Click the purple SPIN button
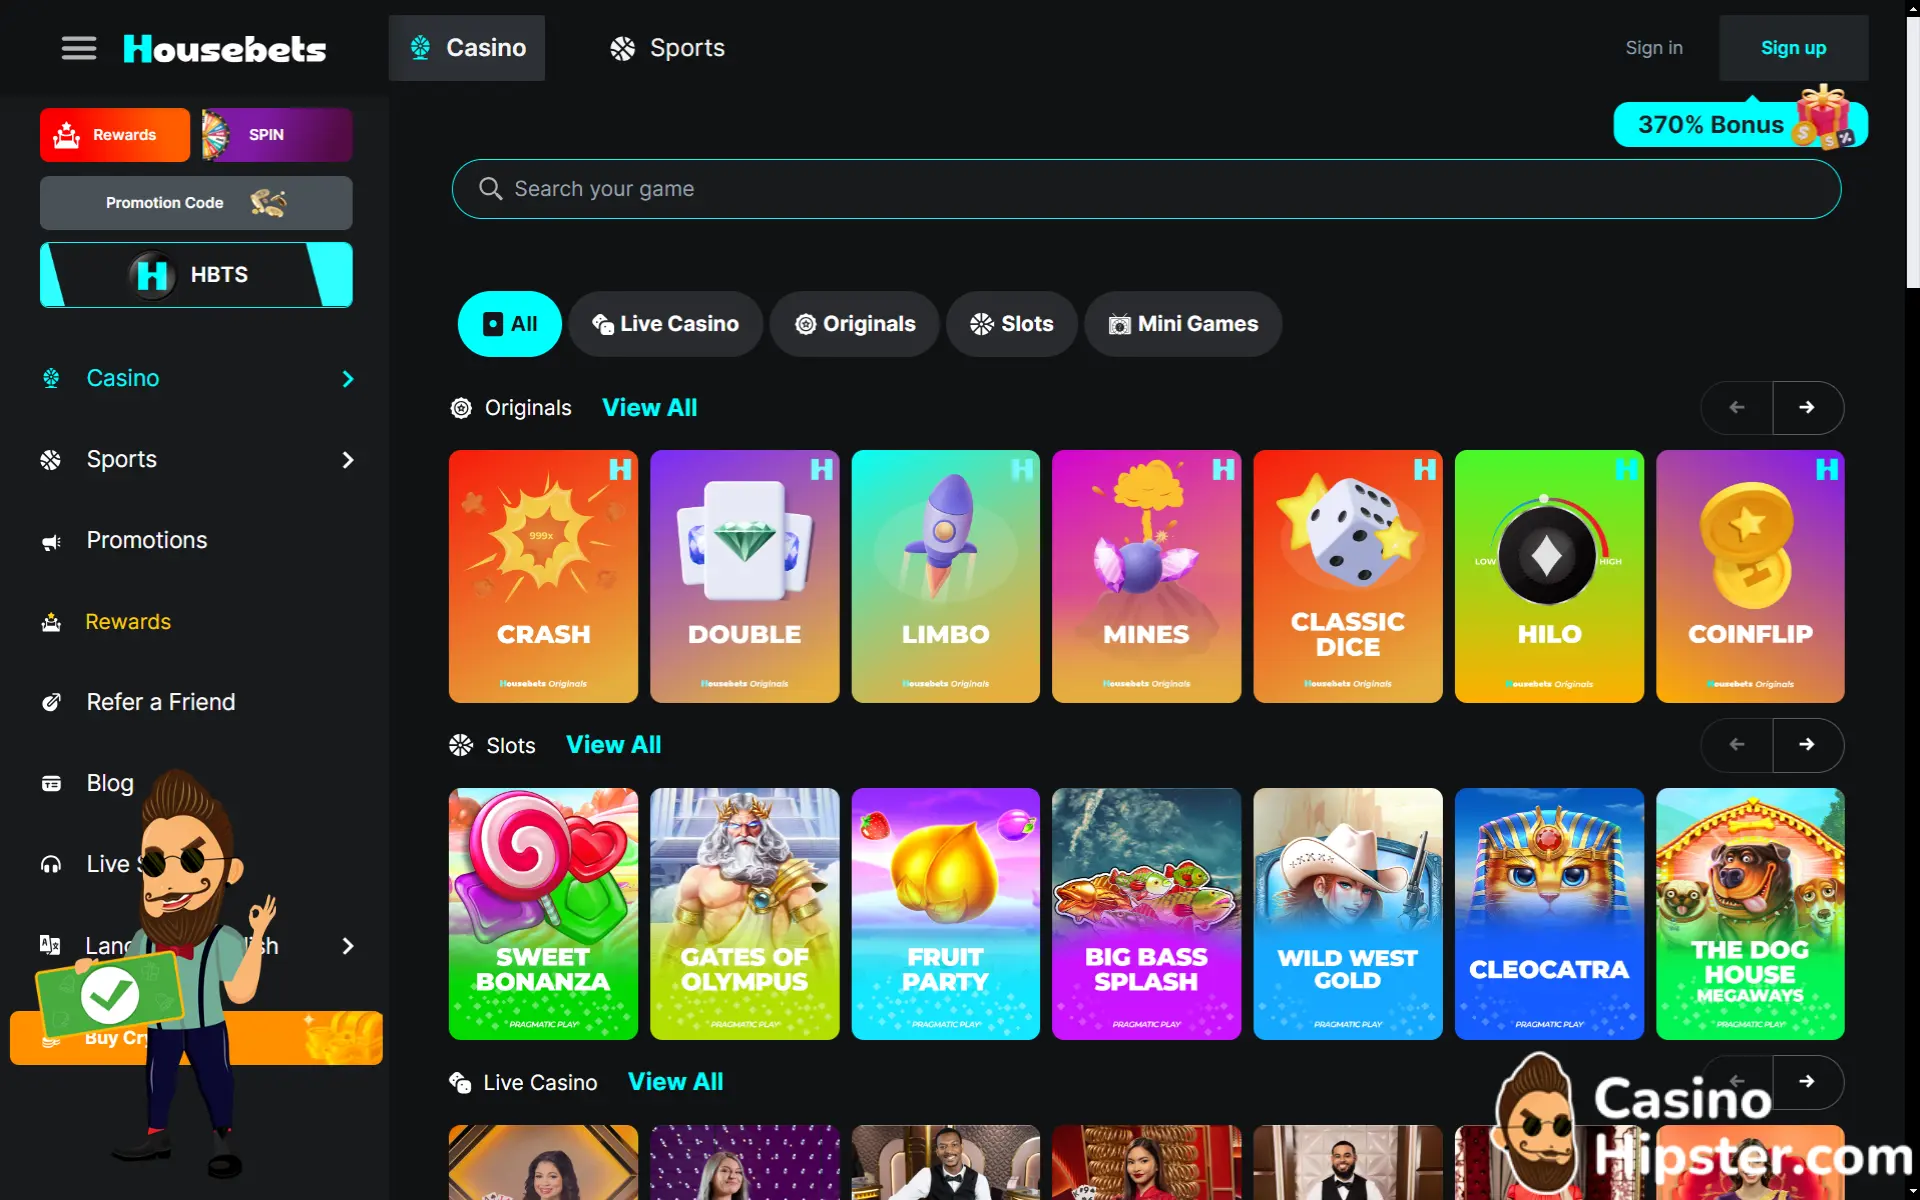1920x1200 pixels. click(277, 135)
